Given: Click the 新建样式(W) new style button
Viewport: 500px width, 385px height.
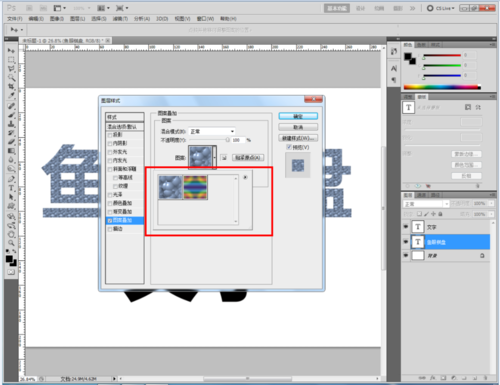Looking at the screenshot, I should coord(298,138).
